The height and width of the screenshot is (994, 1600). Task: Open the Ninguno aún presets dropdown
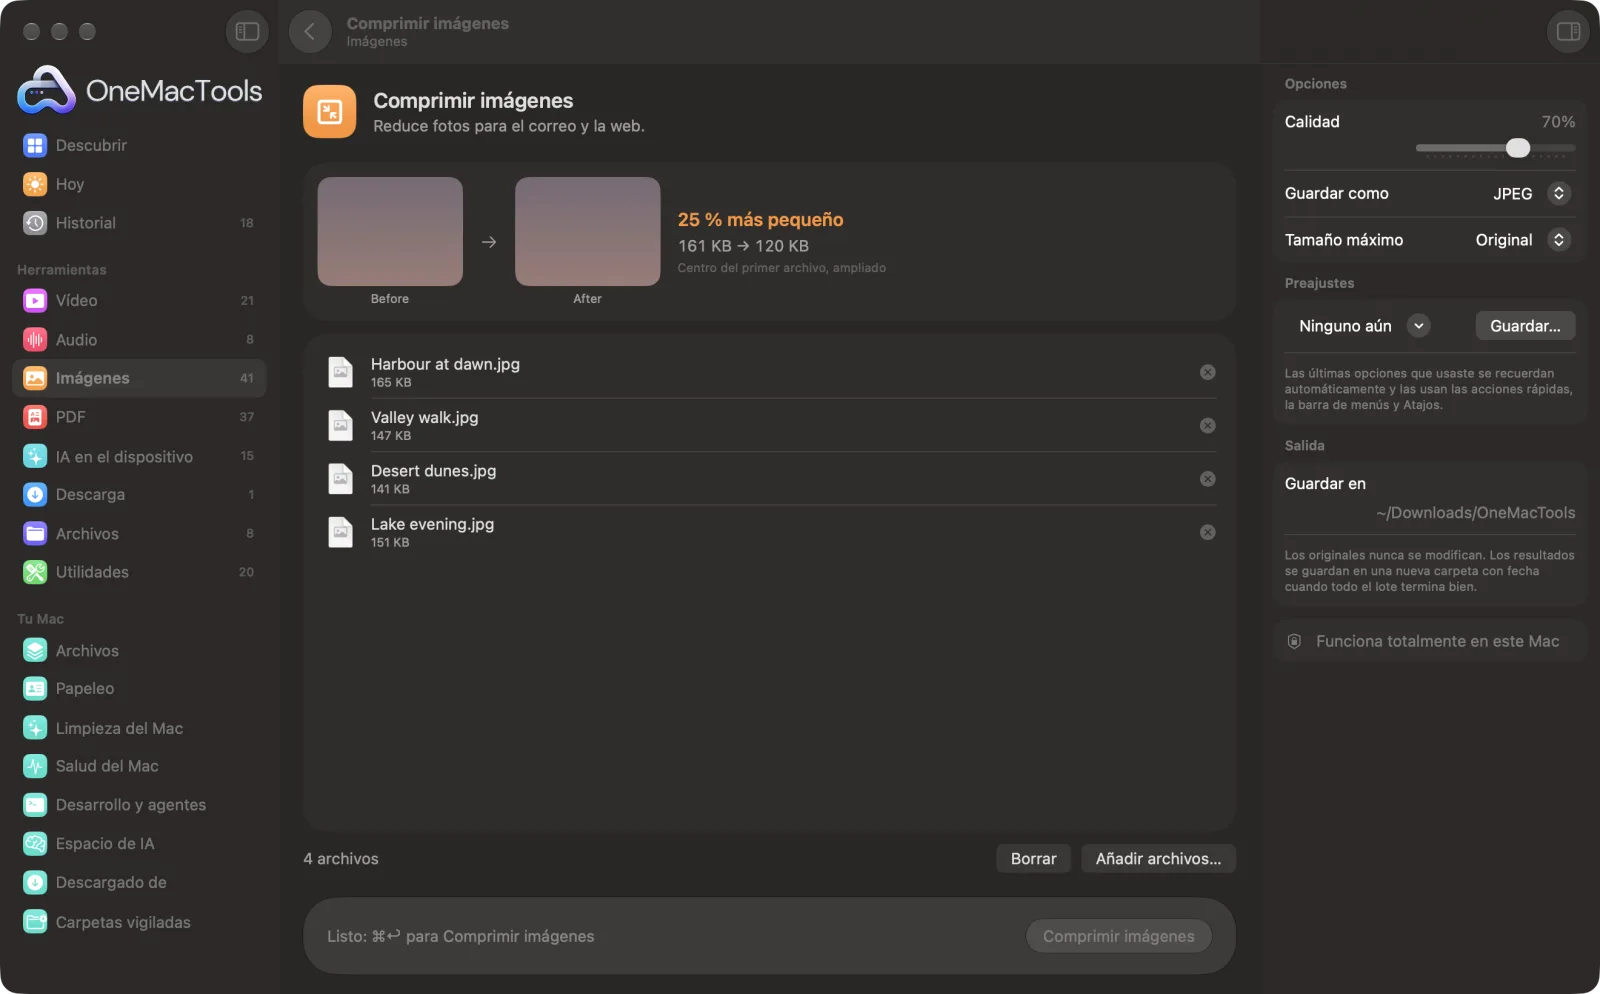click(x=1363, y=326)
